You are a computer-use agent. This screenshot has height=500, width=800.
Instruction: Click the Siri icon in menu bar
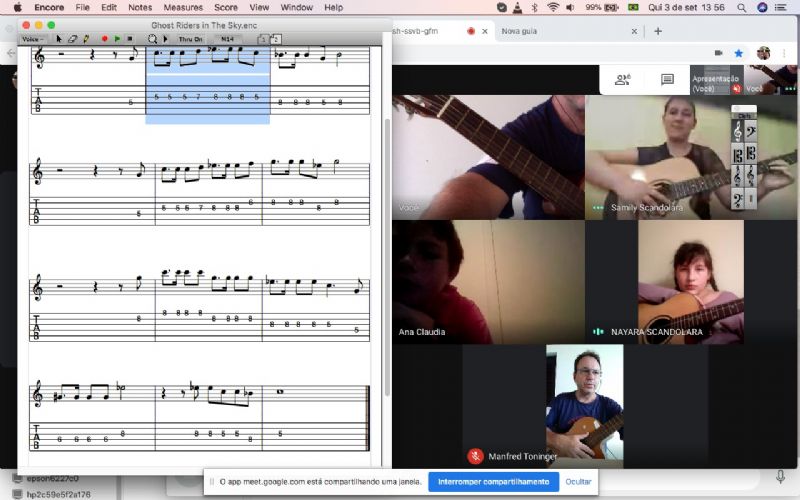(762, 7)
